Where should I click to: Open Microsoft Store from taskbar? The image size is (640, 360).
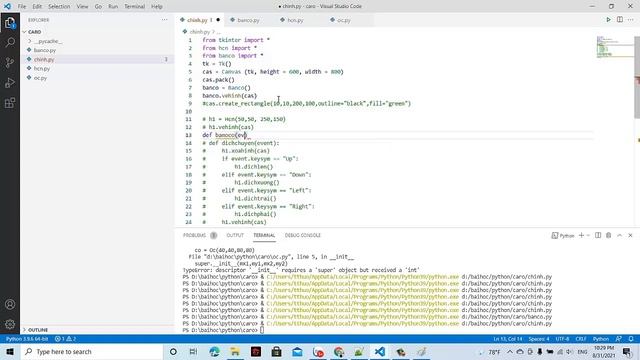(x=276, y=351)
